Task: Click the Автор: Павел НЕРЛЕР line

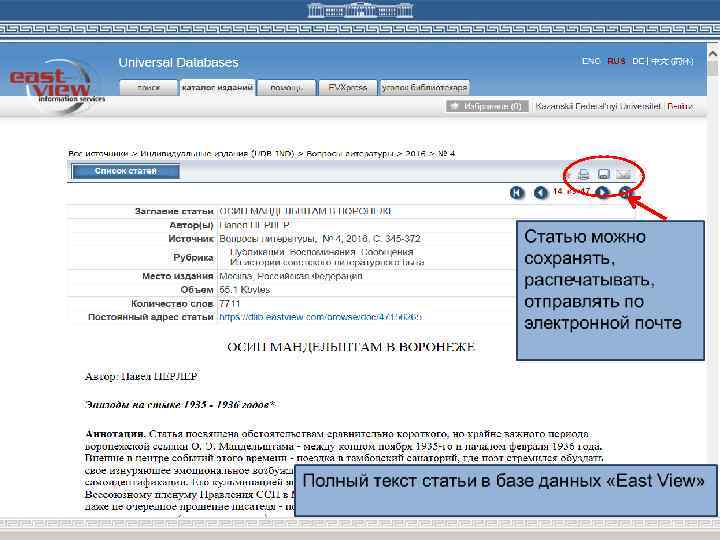Action: point(141,377)
